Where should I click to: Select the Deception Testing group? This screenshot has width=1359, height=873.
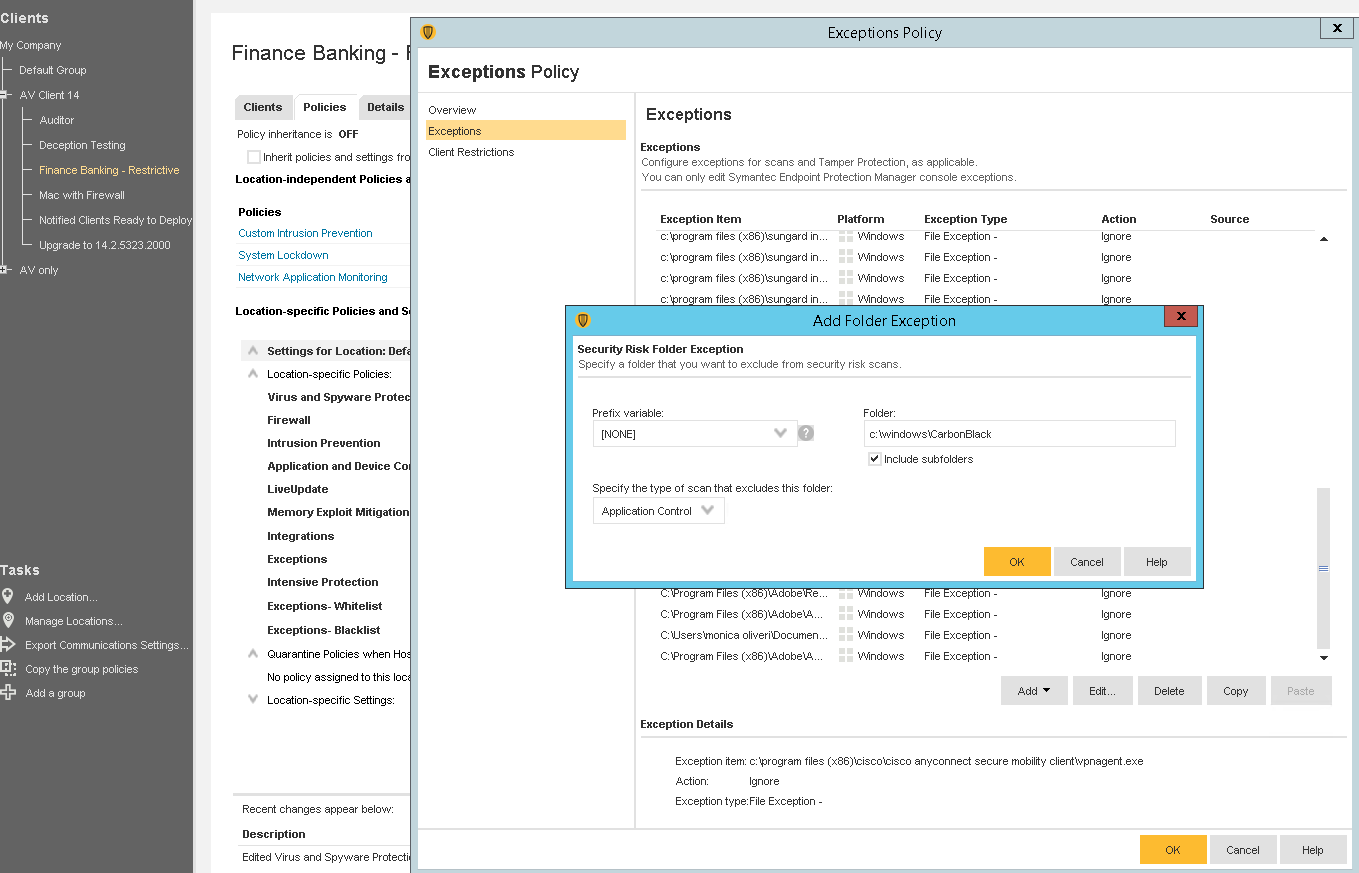tap(82, 145)
